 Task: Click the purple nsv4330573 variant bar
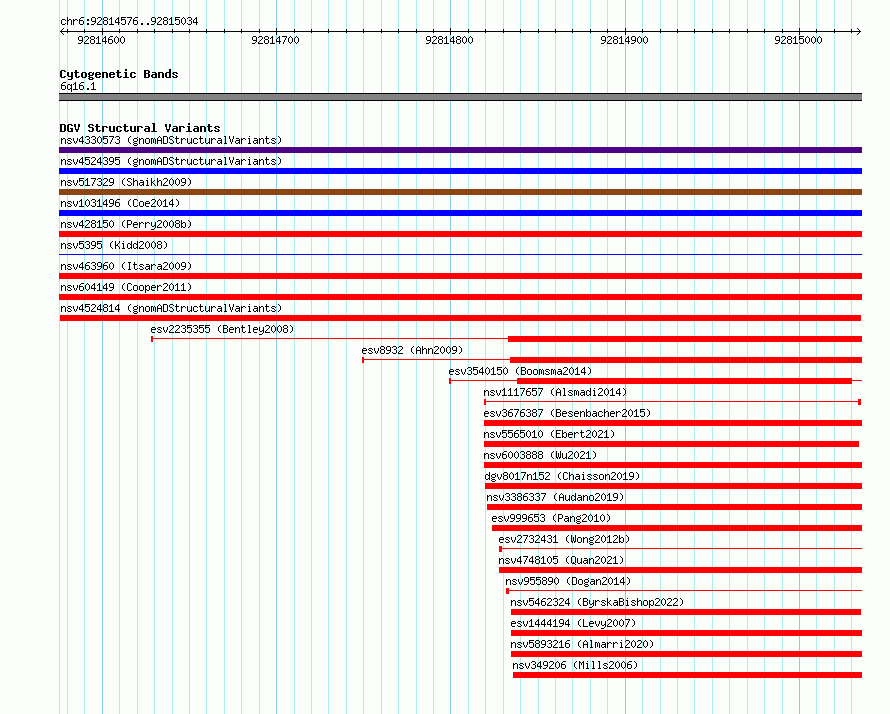[460, 150]
